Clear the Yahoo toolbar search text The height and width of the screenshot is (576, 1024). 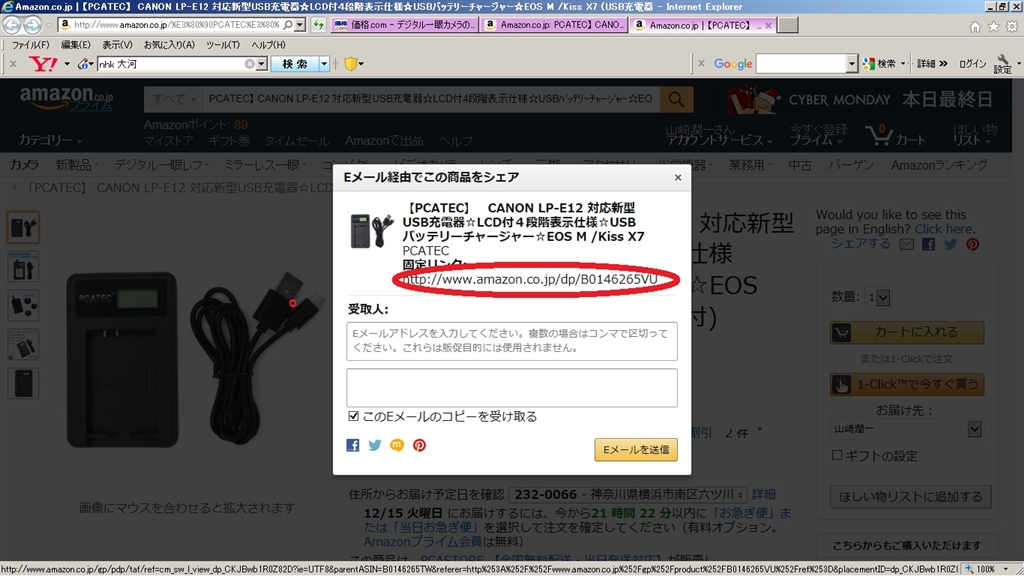[x=249, y=64]
